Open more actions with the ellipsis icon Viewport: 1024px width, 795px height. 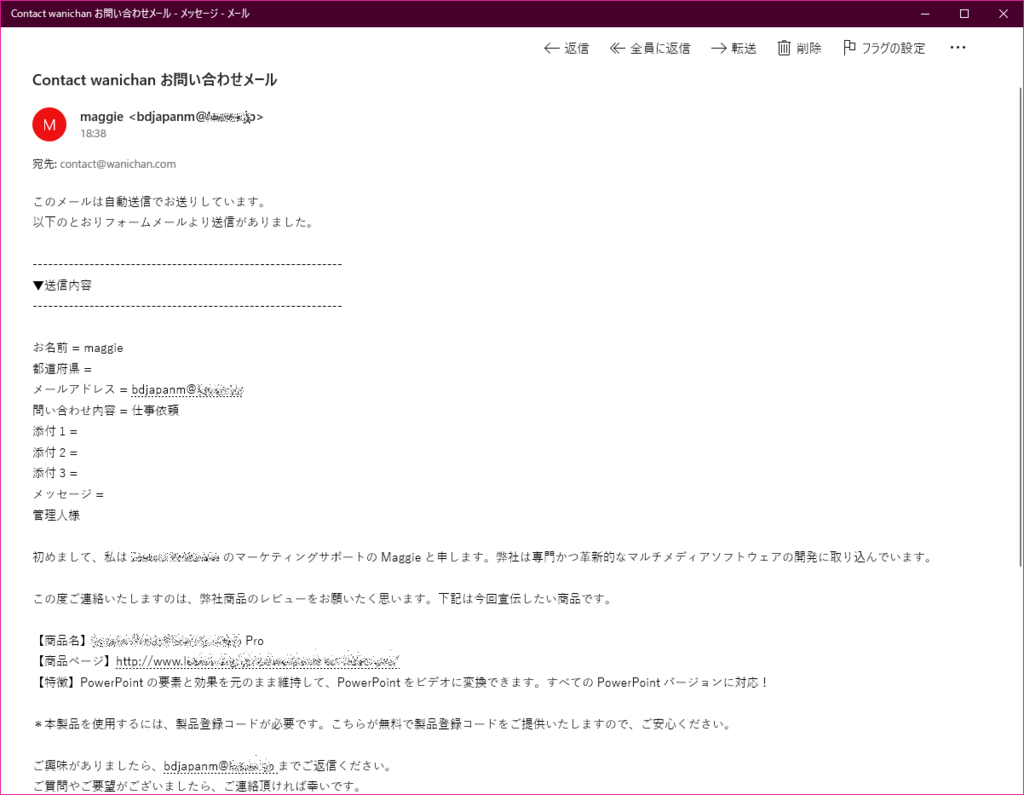(x=957, y=47)
